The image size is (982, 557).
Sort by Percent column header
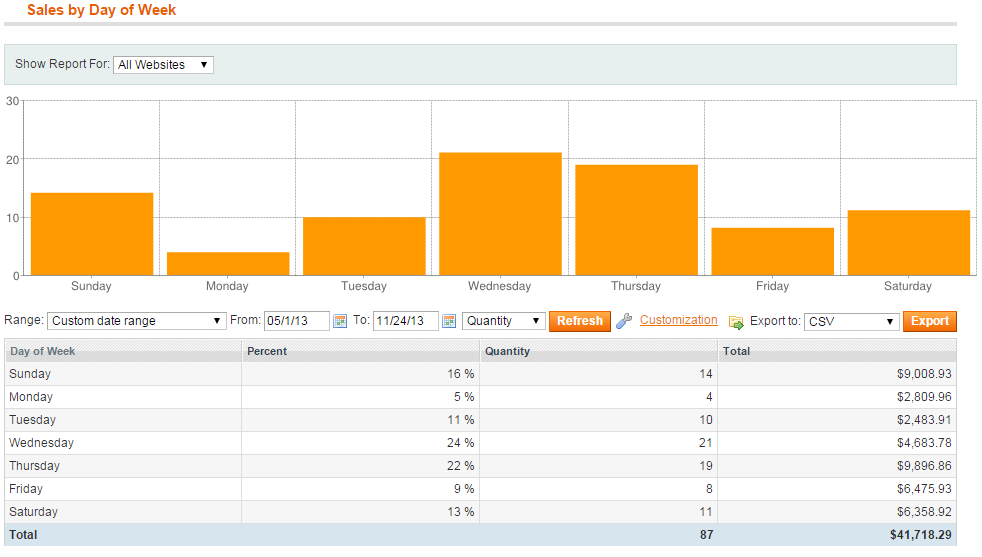click(x=267, y=351)
